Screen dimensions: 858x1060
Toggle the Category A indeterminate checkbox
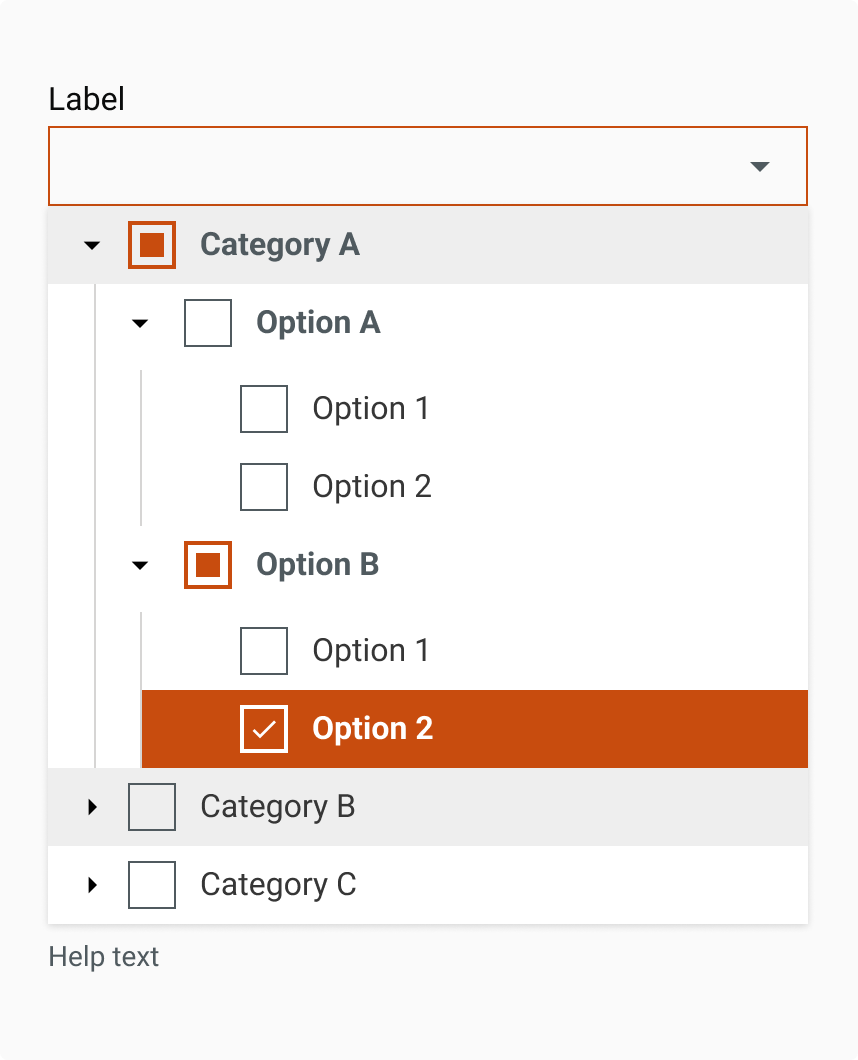click(x=152, y=245)
